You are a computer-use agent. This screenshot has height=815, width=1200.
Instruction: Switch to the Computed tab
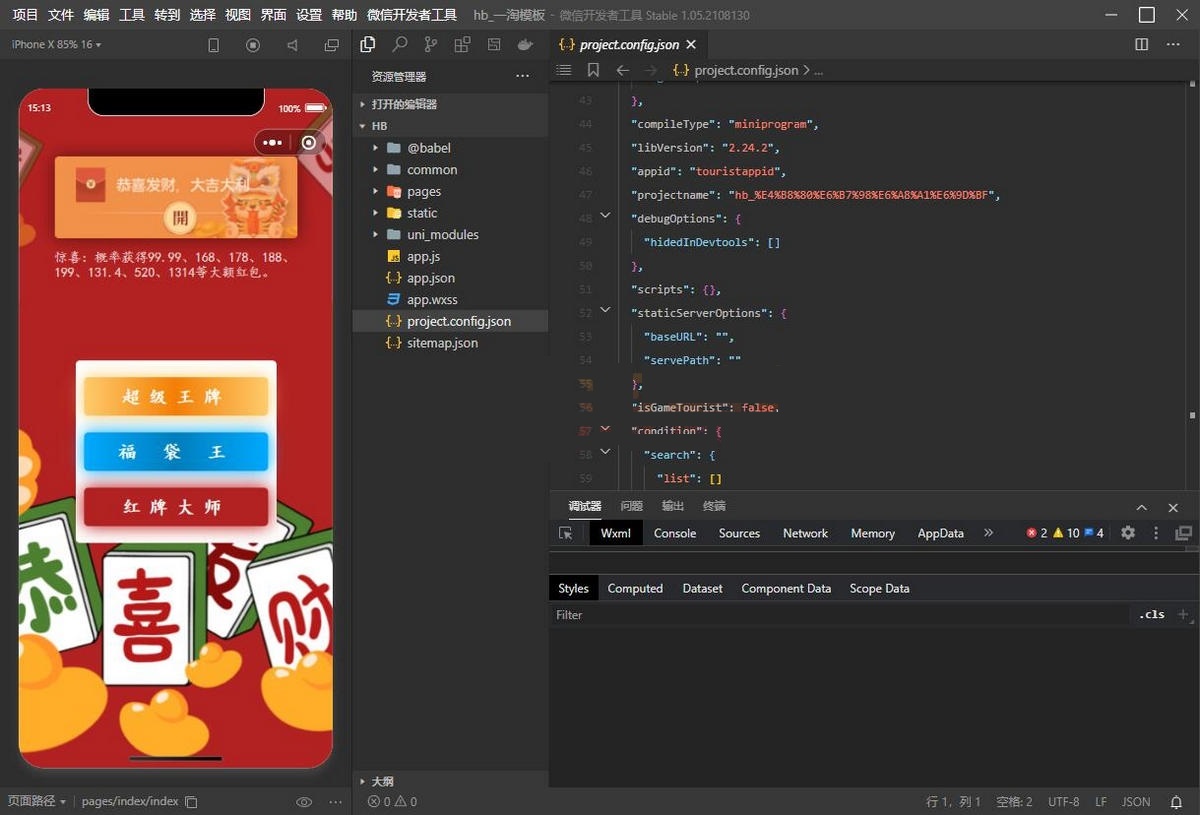(635, 588)
